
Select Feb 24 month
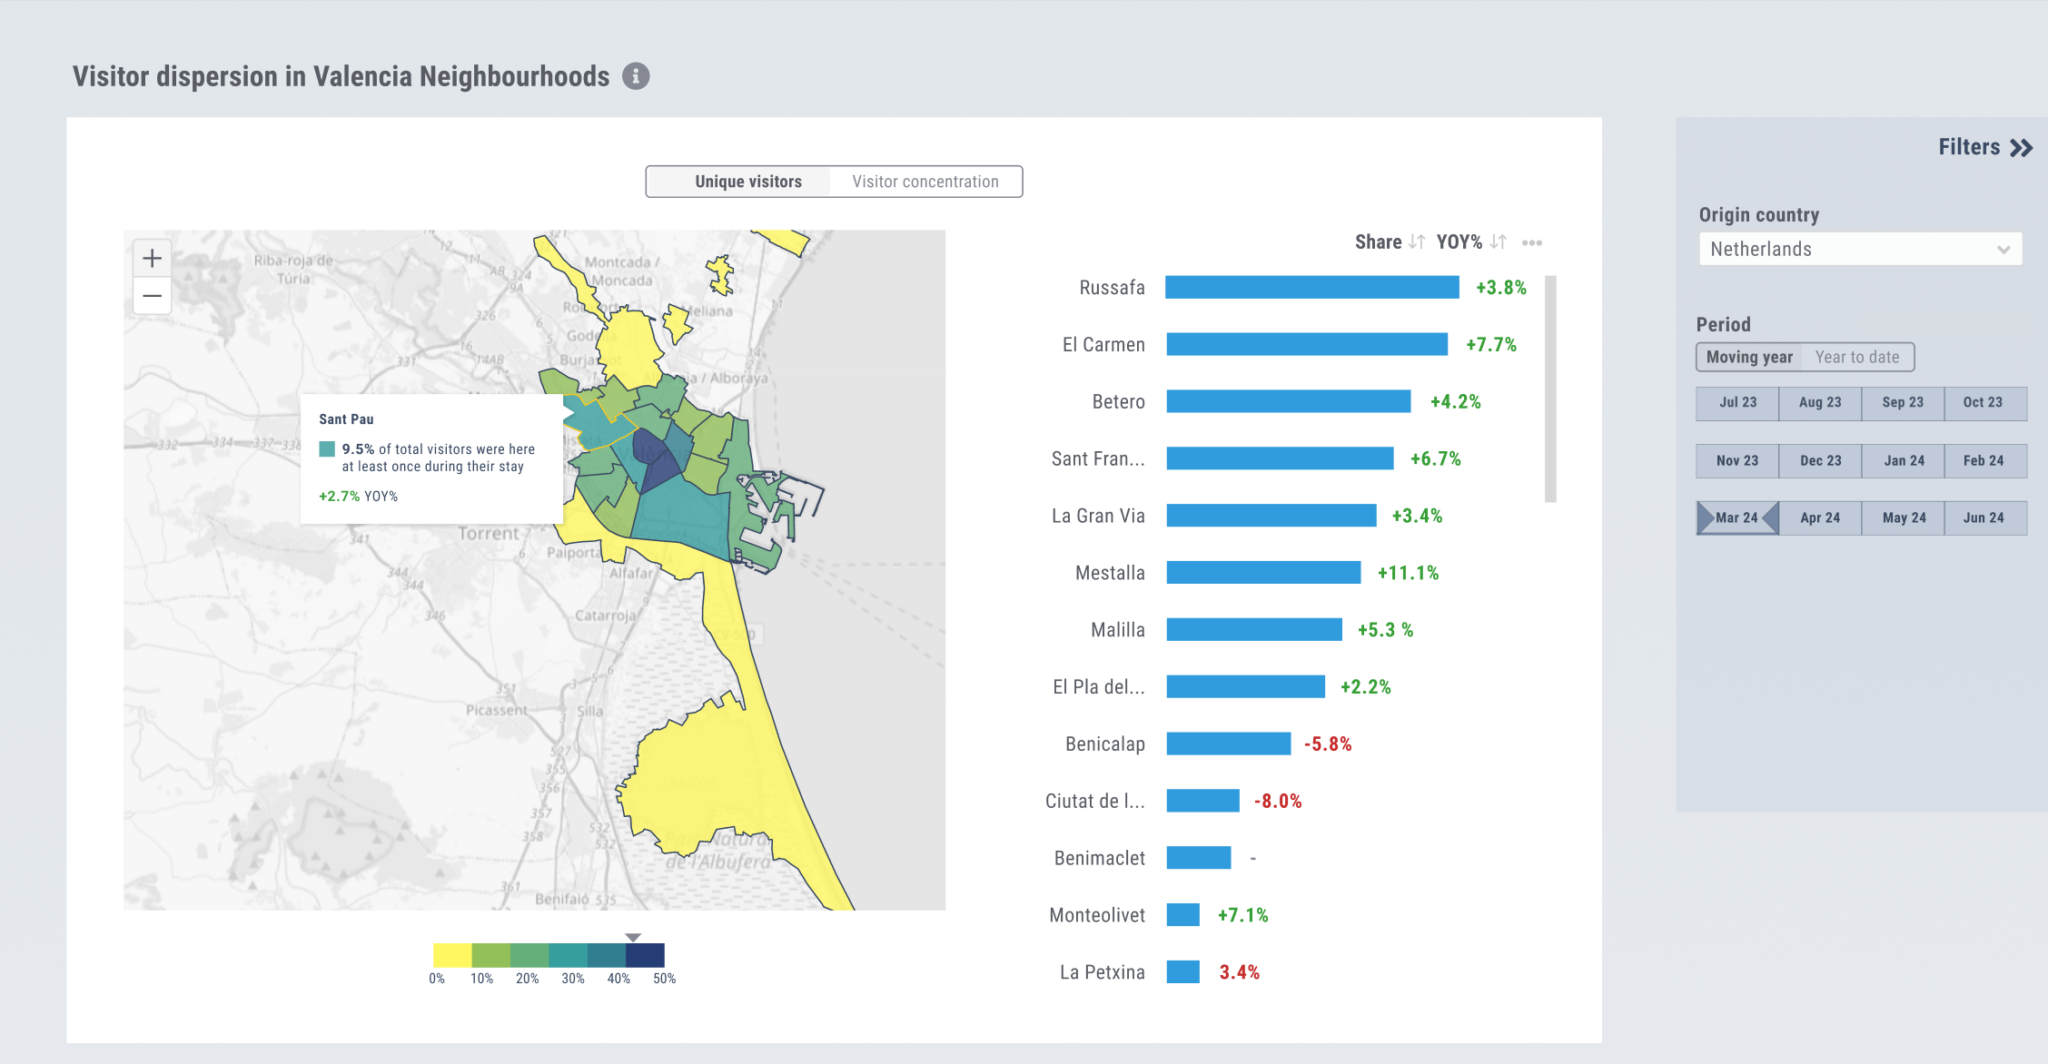(x=1985, y=461)
